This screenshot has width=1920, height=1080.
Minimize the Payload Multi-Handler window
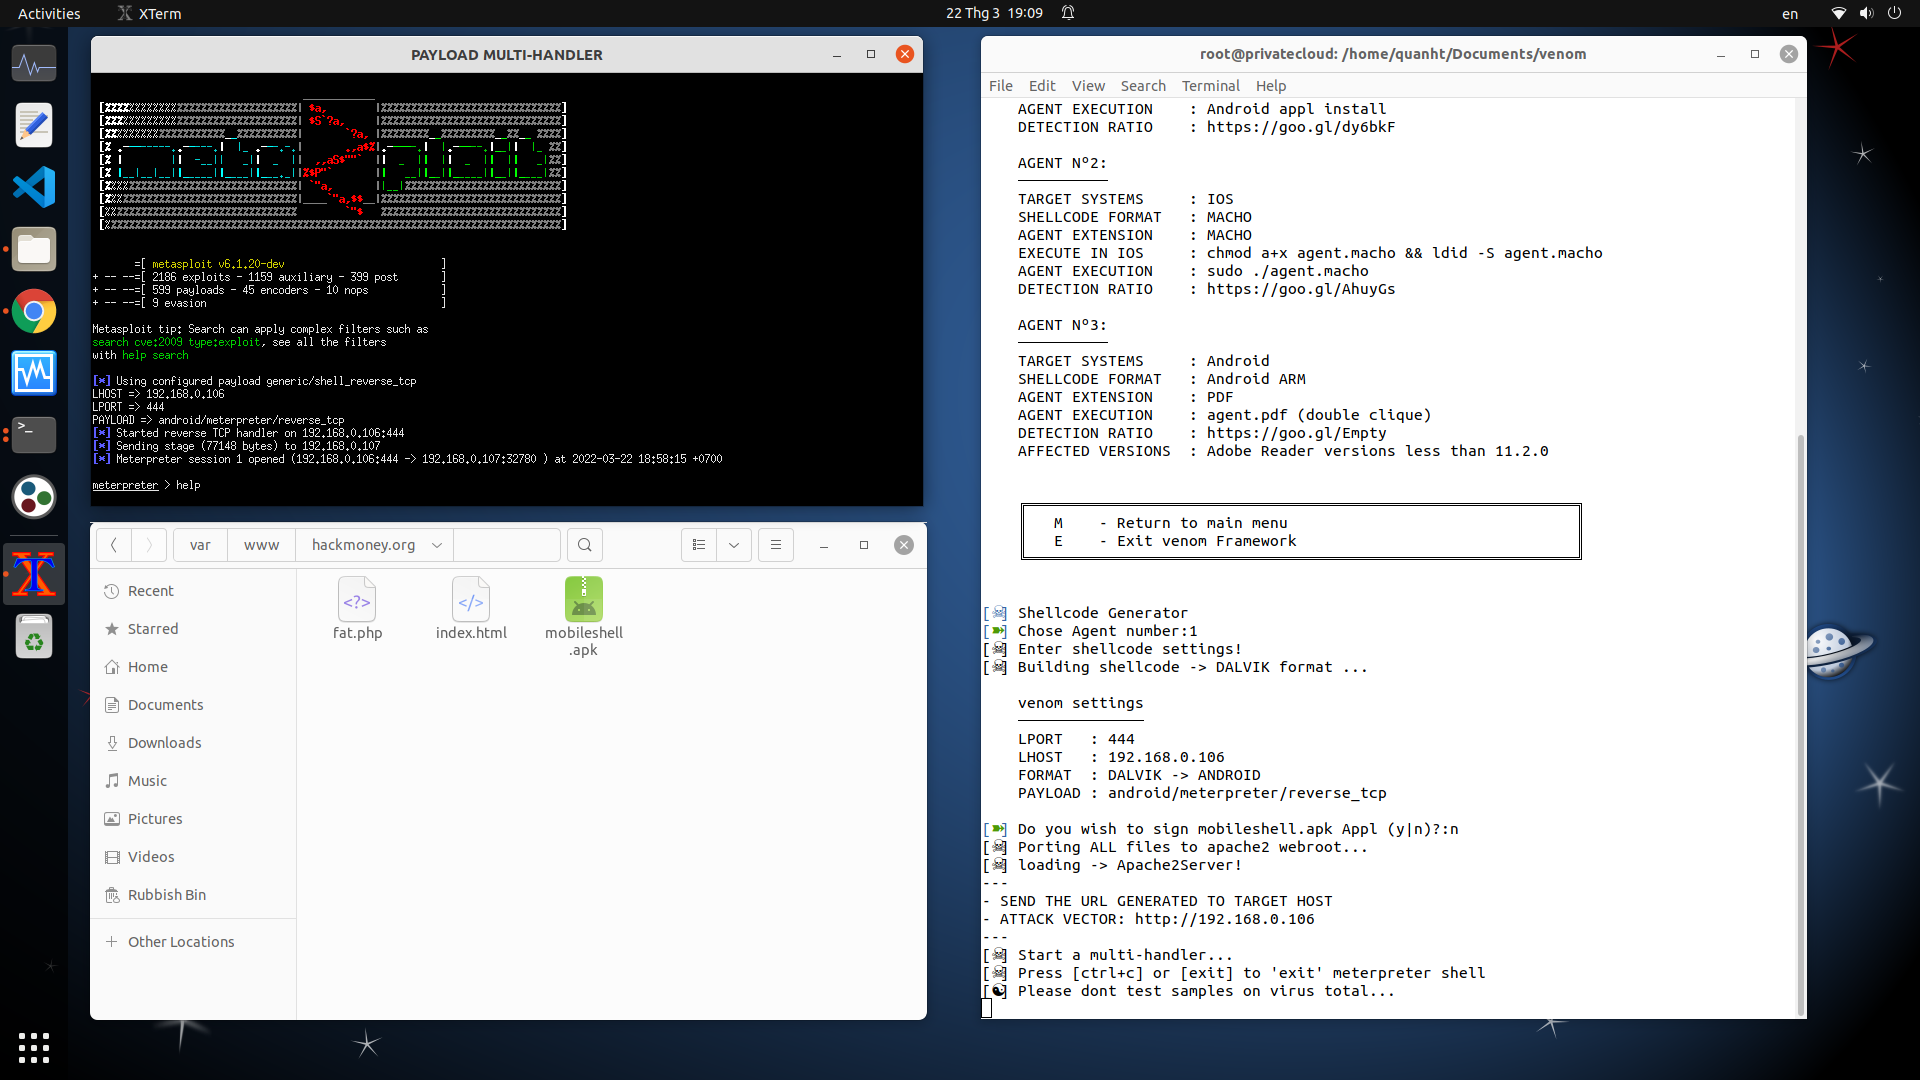837,55
